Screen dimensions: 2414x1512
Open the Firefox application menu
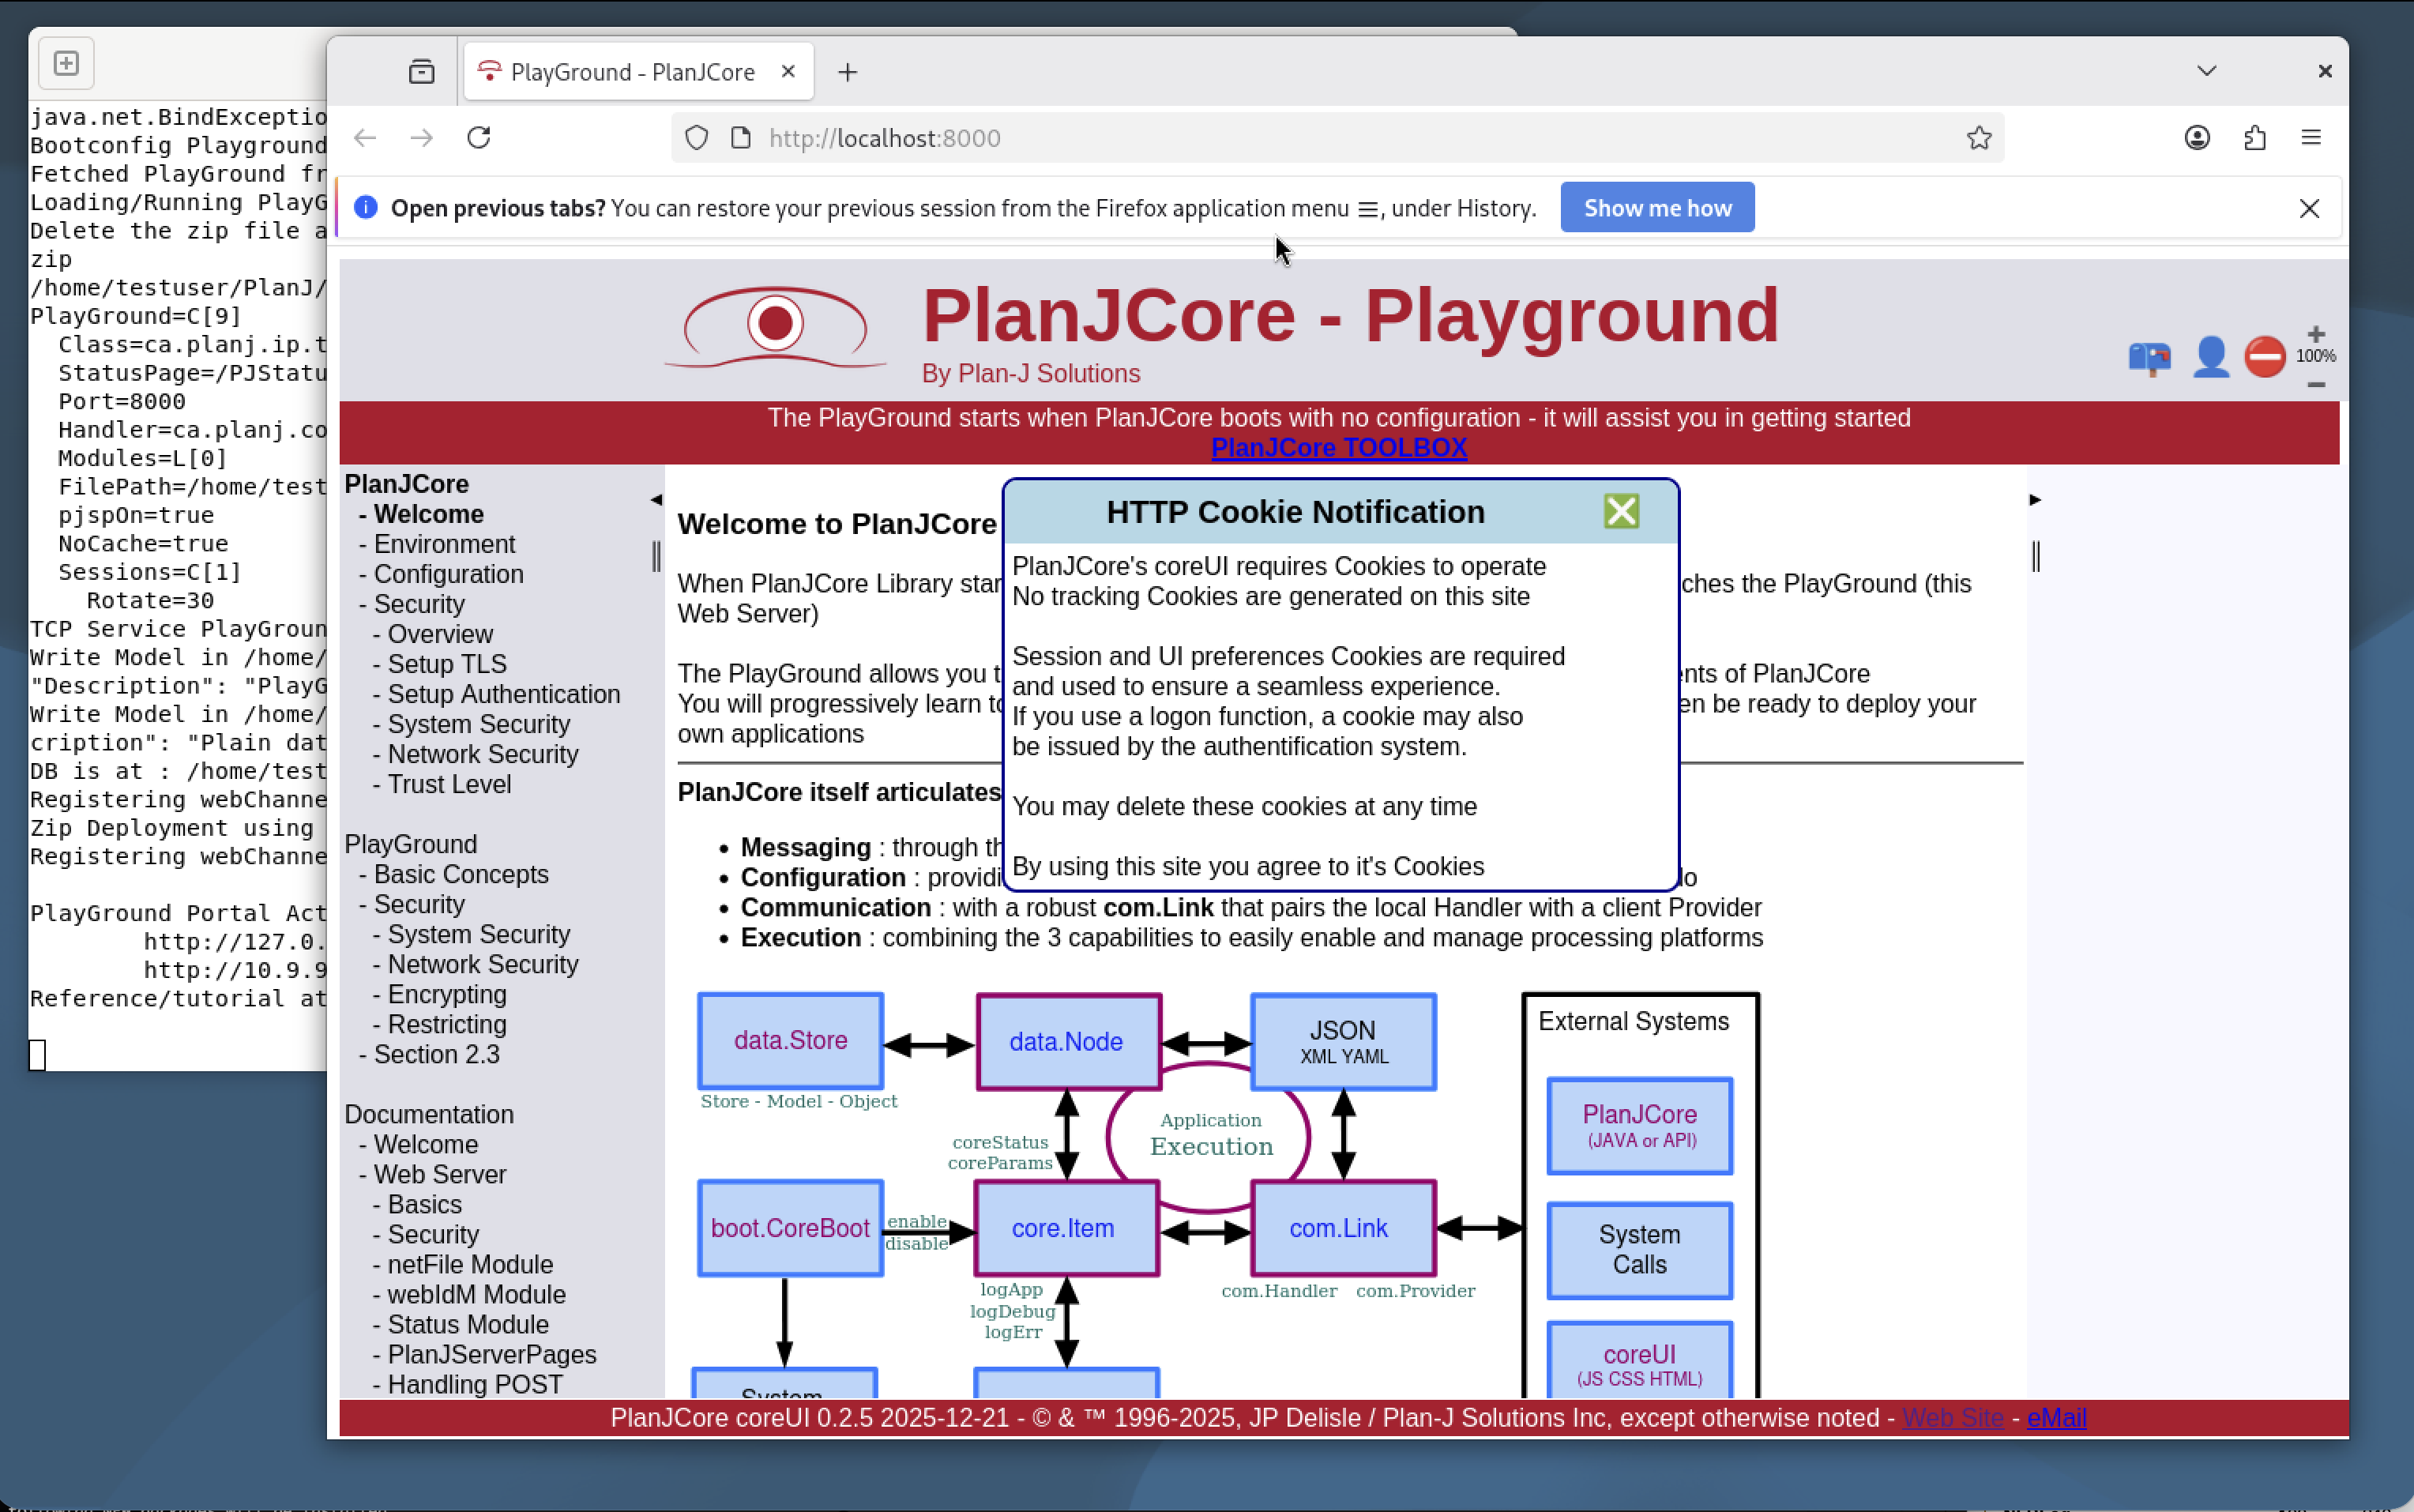[2311, 138]
